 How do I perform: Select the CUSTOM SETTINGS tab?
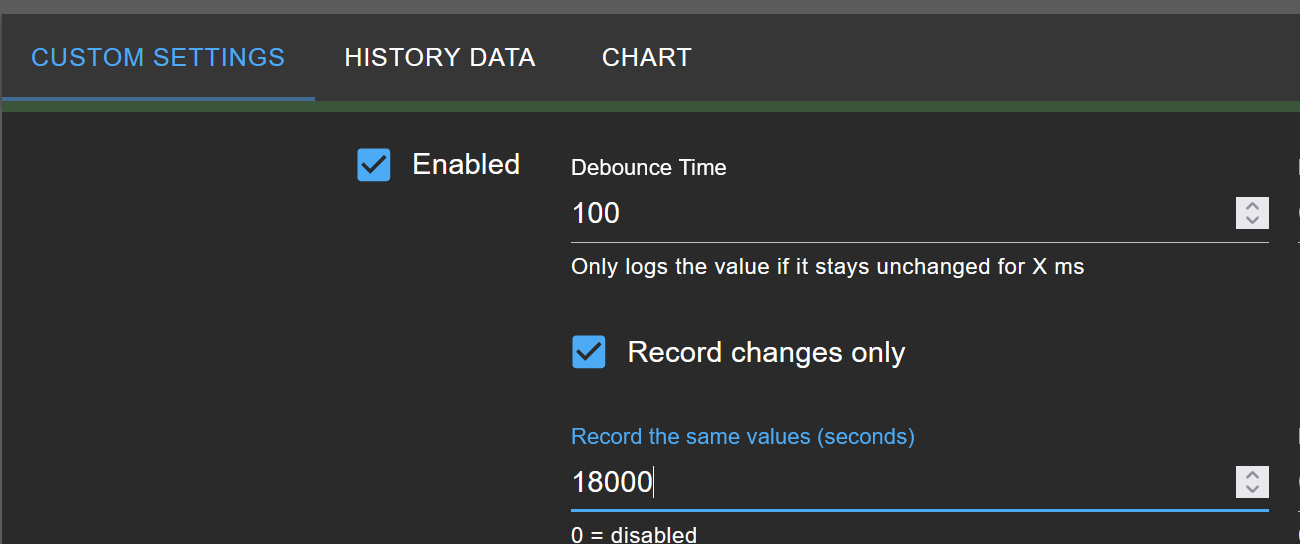point(158,58)
